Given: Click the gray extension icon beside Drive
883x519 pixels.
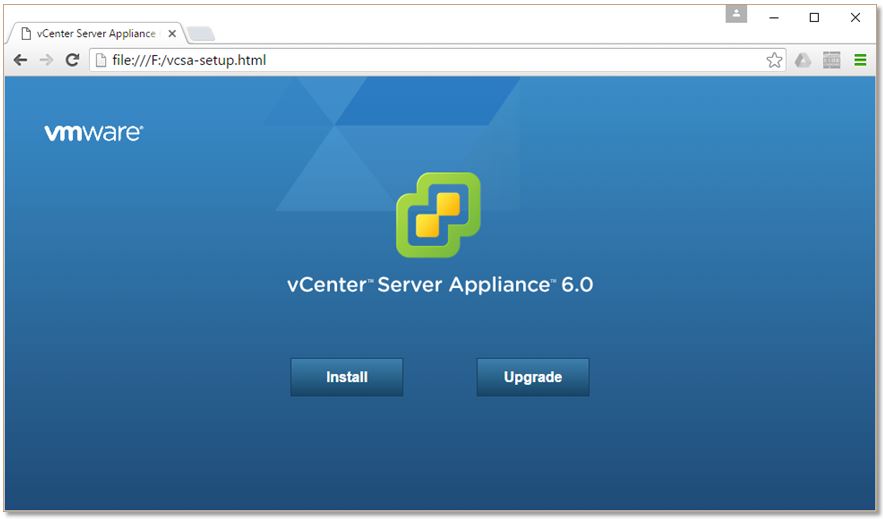Looking at the screenshot, I should tap(832, 60).
